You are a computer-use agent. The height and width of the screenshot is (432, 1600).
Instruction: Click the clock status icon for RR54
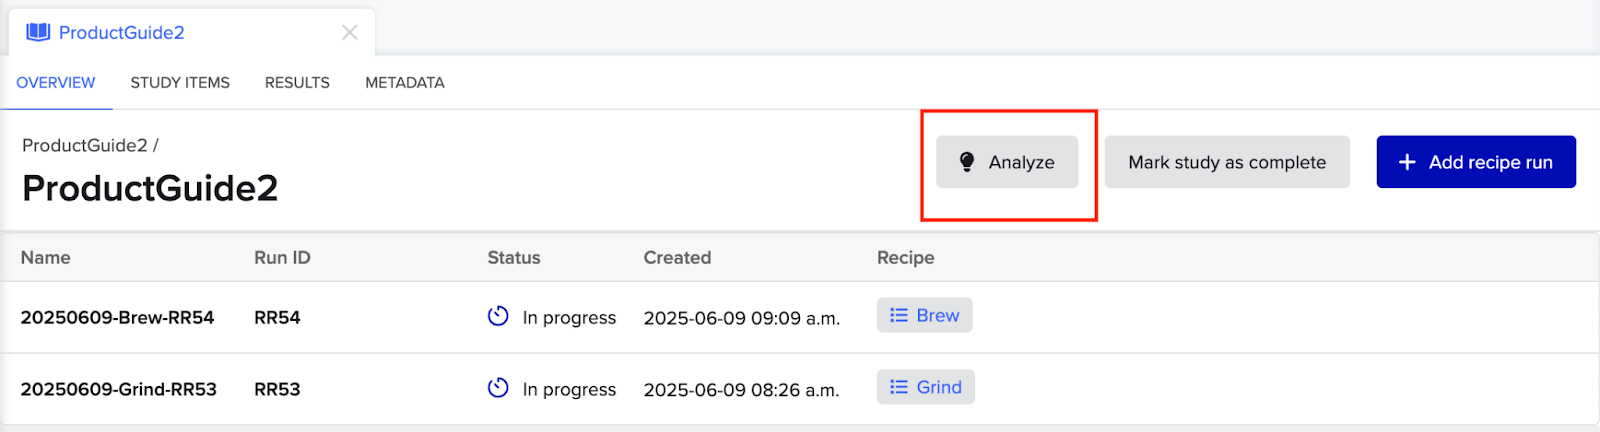pyautogui.click(x=498, y=316)
